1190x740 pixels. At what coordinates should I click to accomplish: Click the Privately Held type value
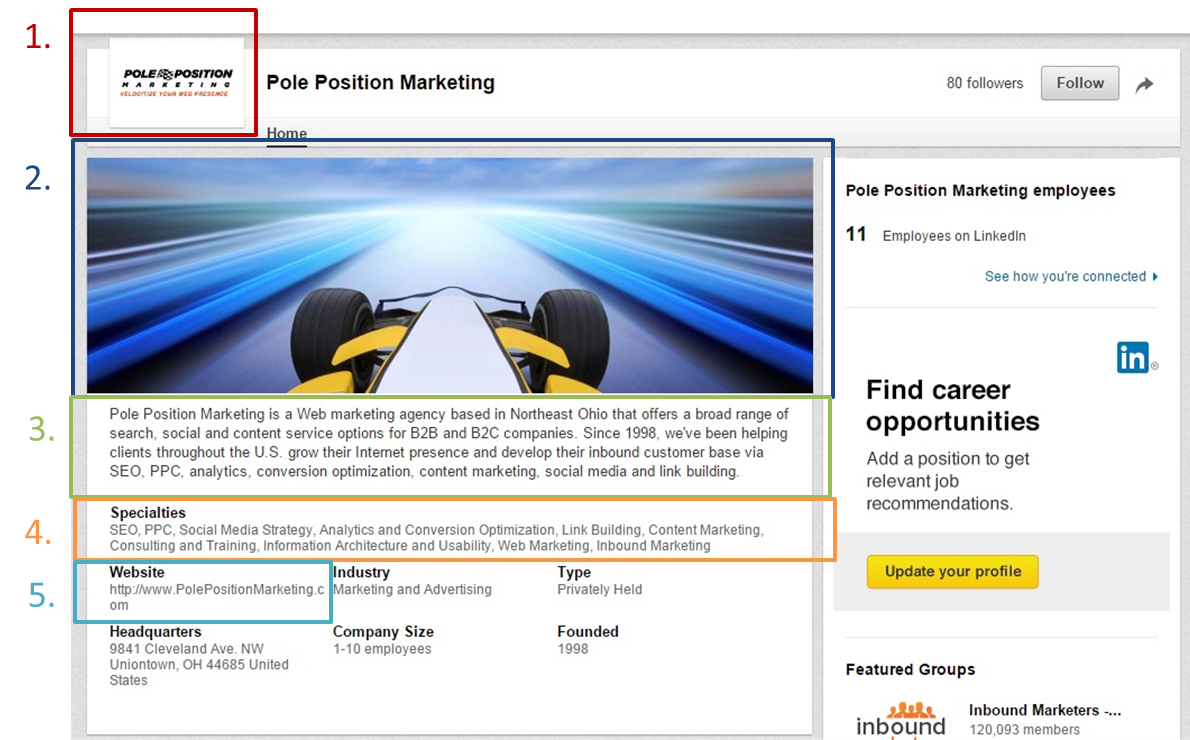[x=600, y=589]
